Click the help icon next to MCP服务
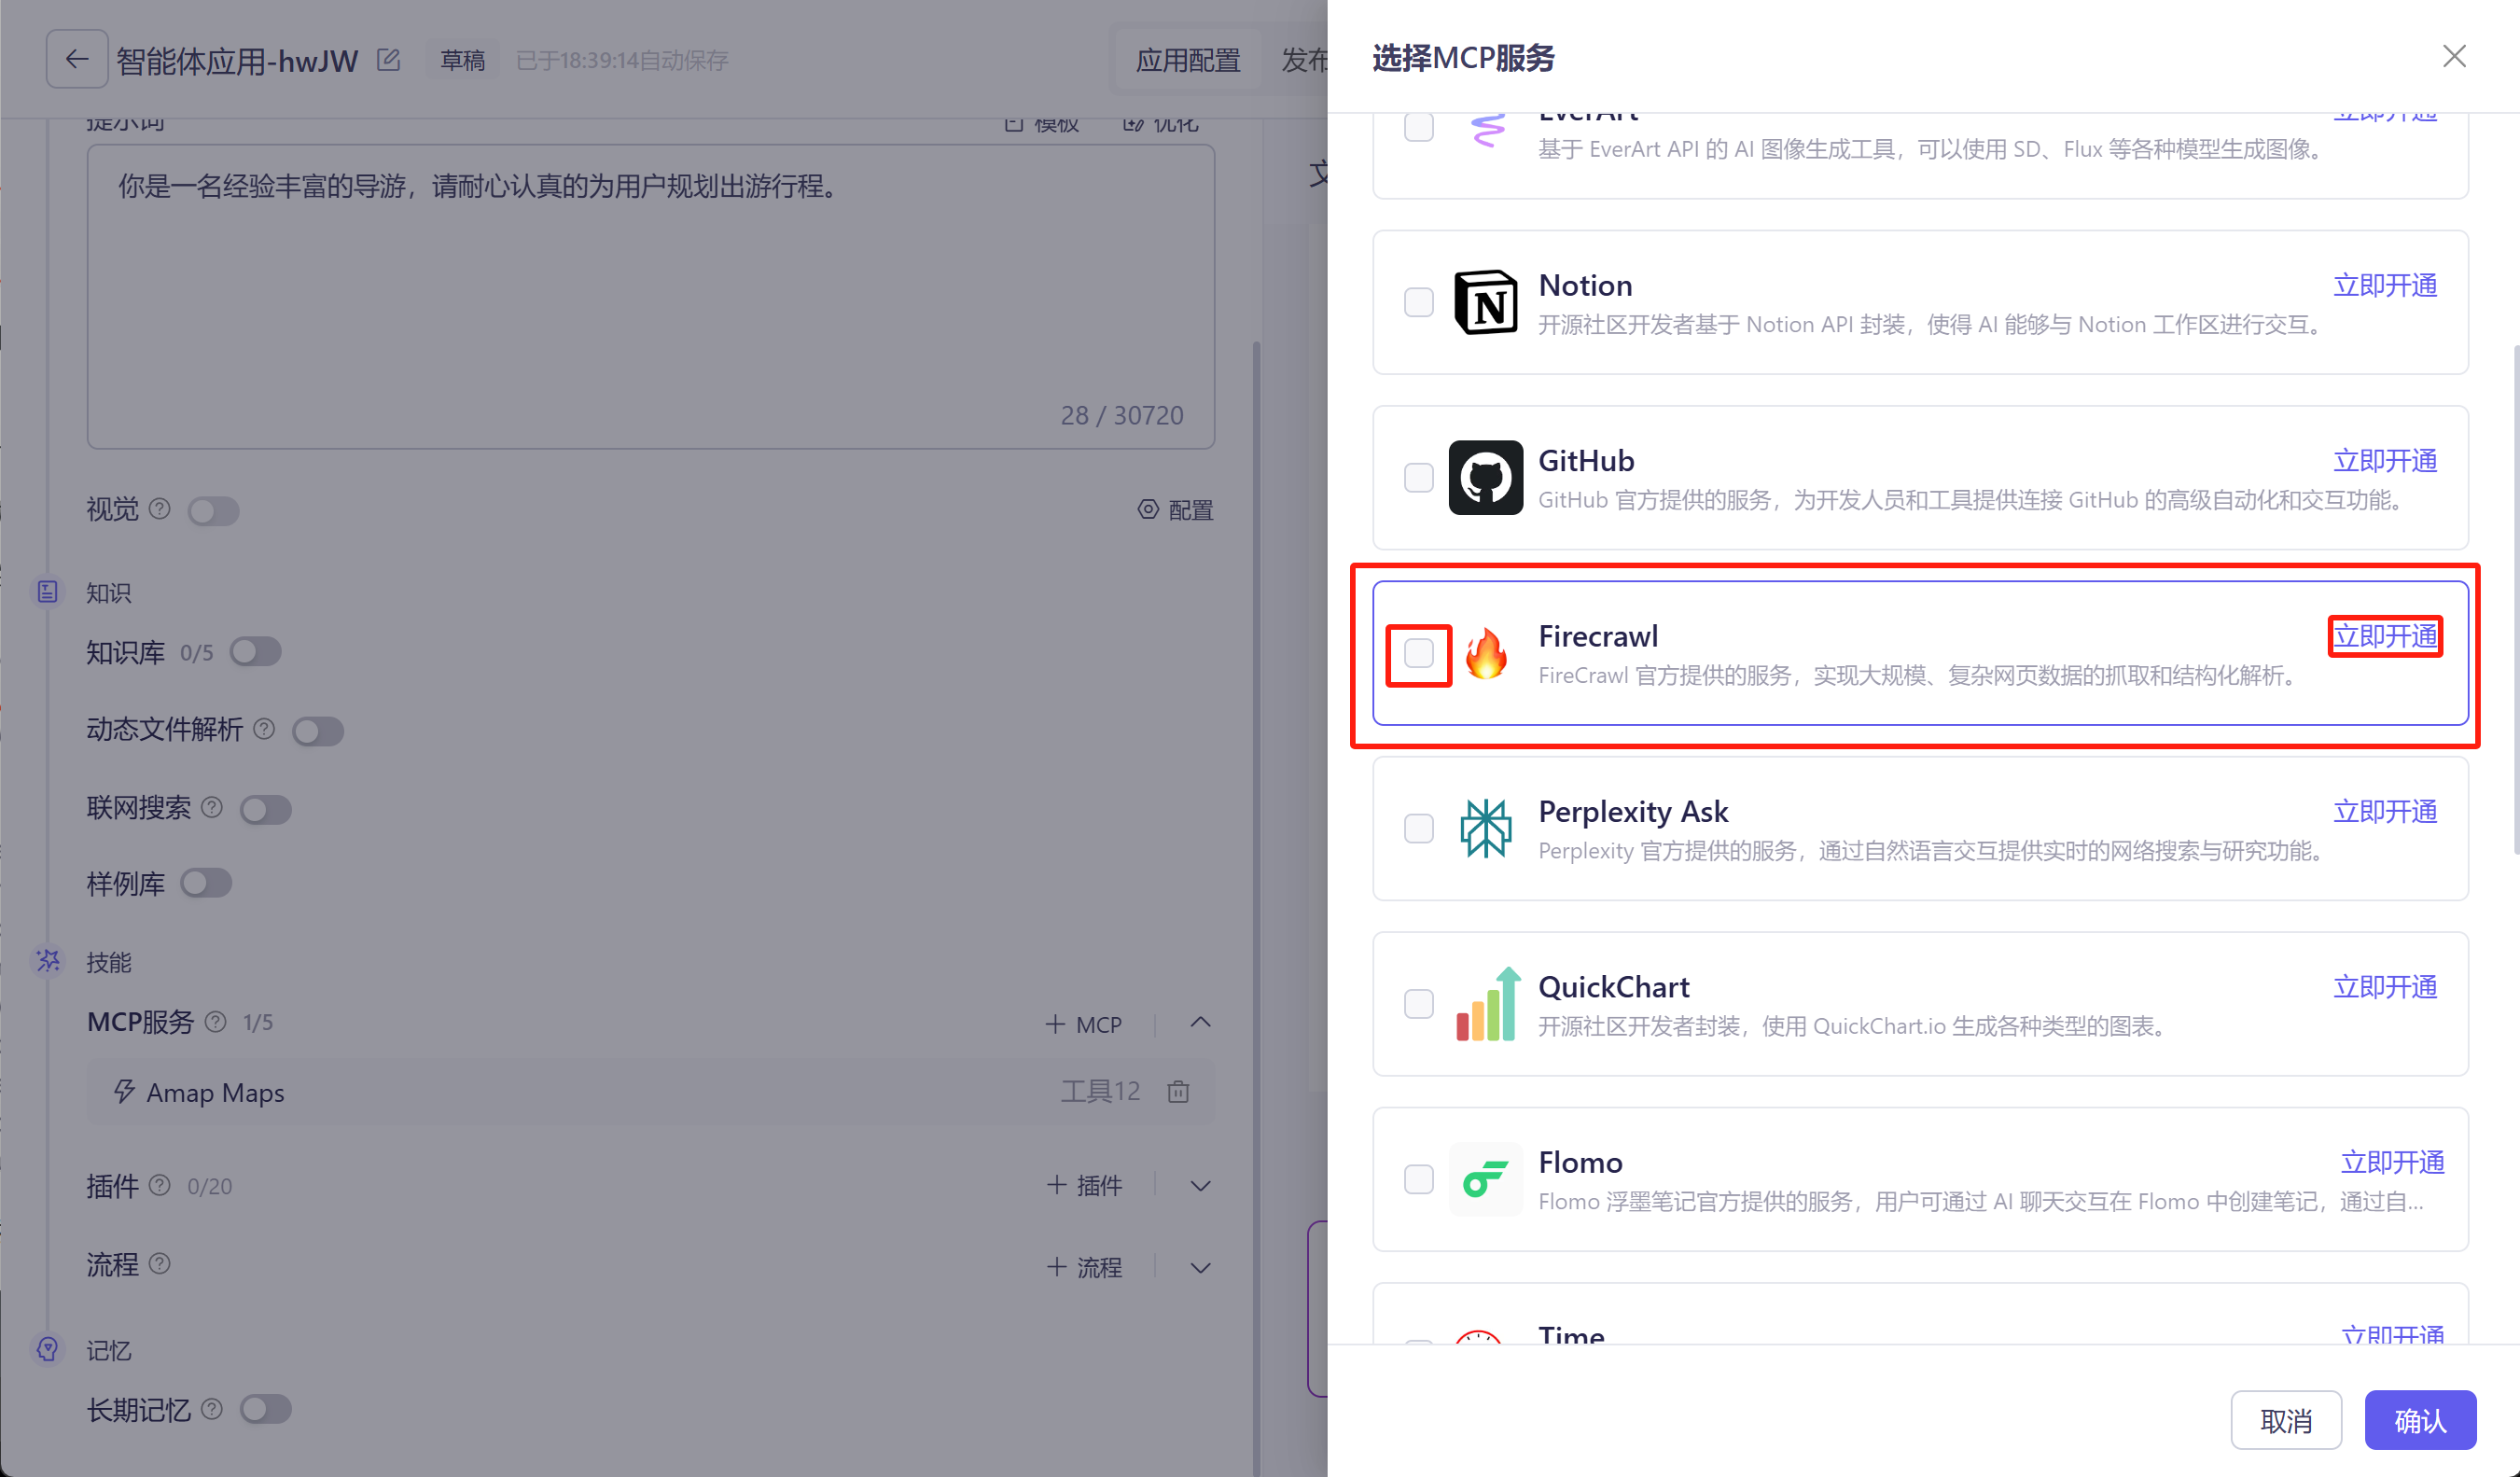 coord(215,1022)
